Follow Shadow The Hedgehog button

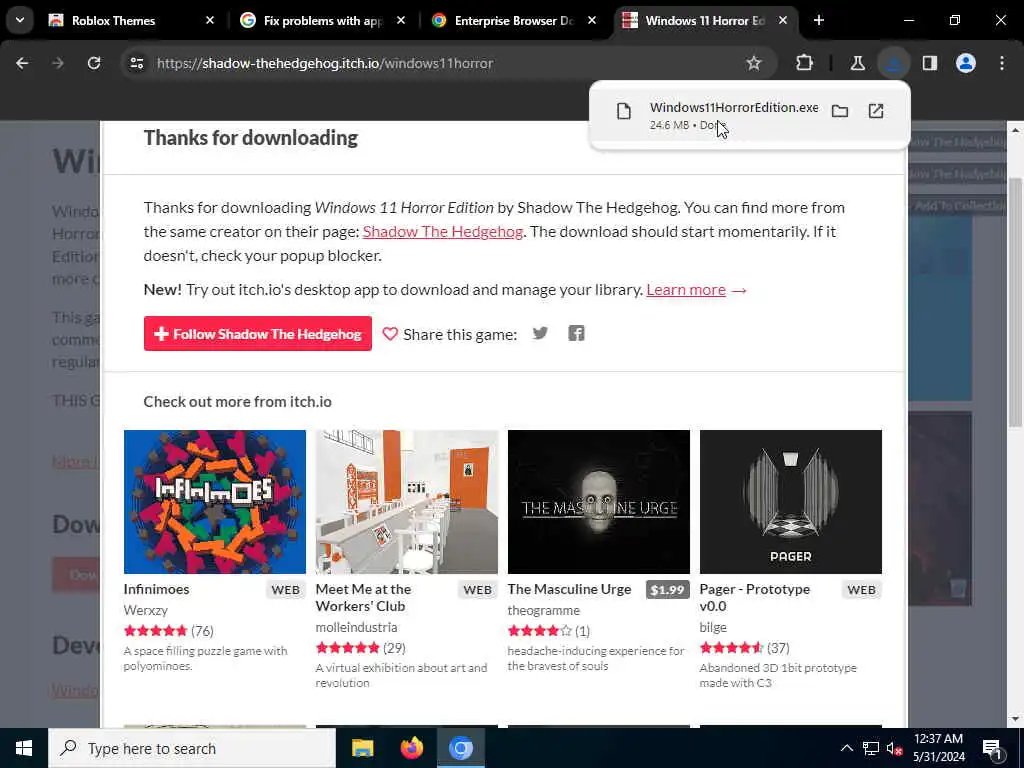tap(257, 334)
